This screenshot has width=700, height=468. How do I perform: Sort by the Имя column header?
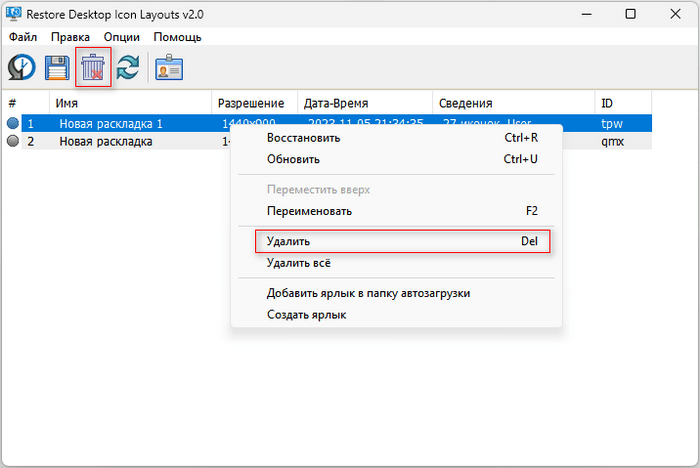130,103
